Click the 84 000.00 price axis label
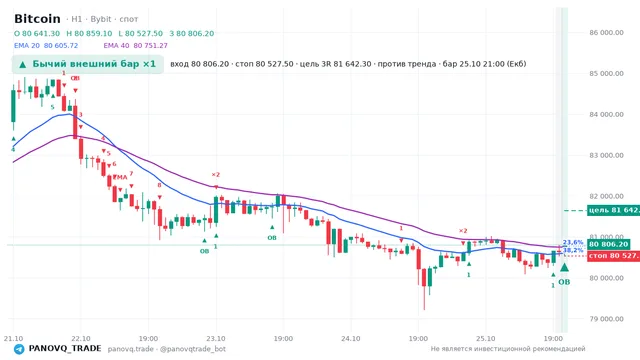Screen dimensions: 640x360 click(x=606, y=114)
